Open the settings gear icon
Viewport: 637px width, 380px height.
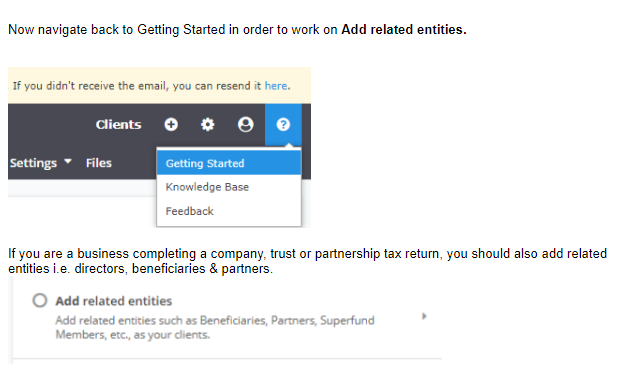(208, 124)
